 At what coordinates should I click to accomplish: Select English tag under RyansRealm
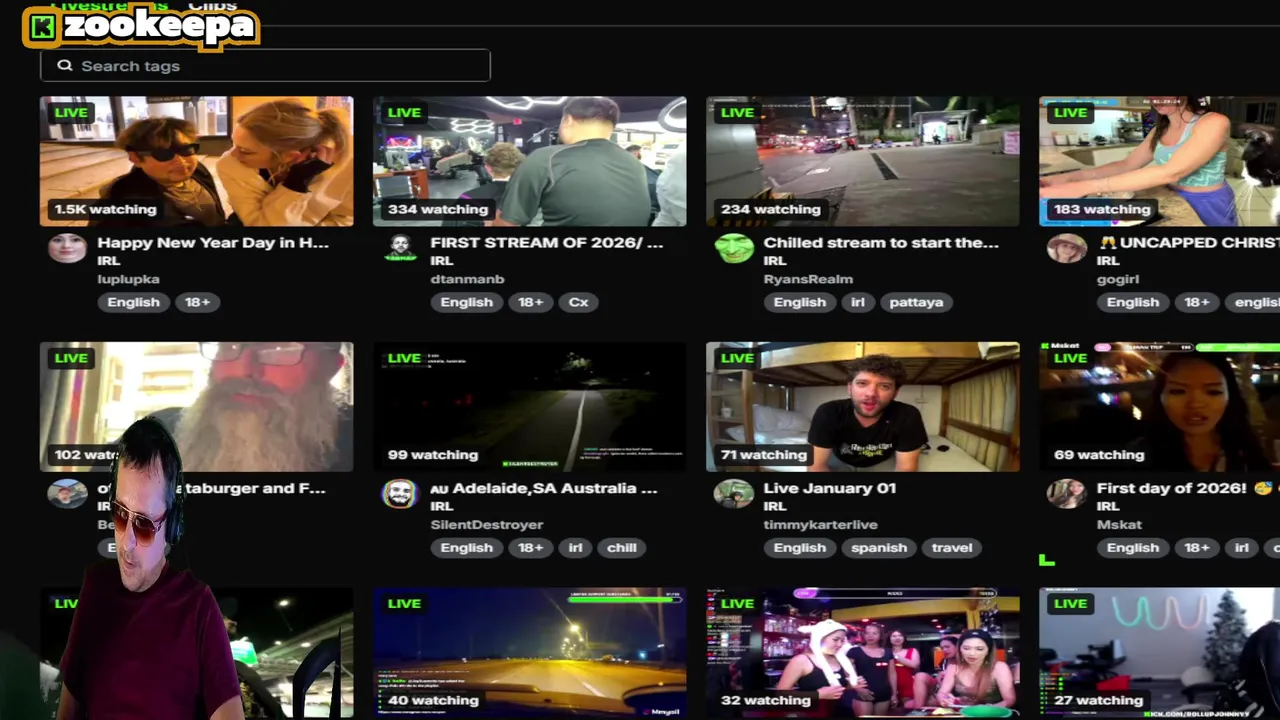799,302
